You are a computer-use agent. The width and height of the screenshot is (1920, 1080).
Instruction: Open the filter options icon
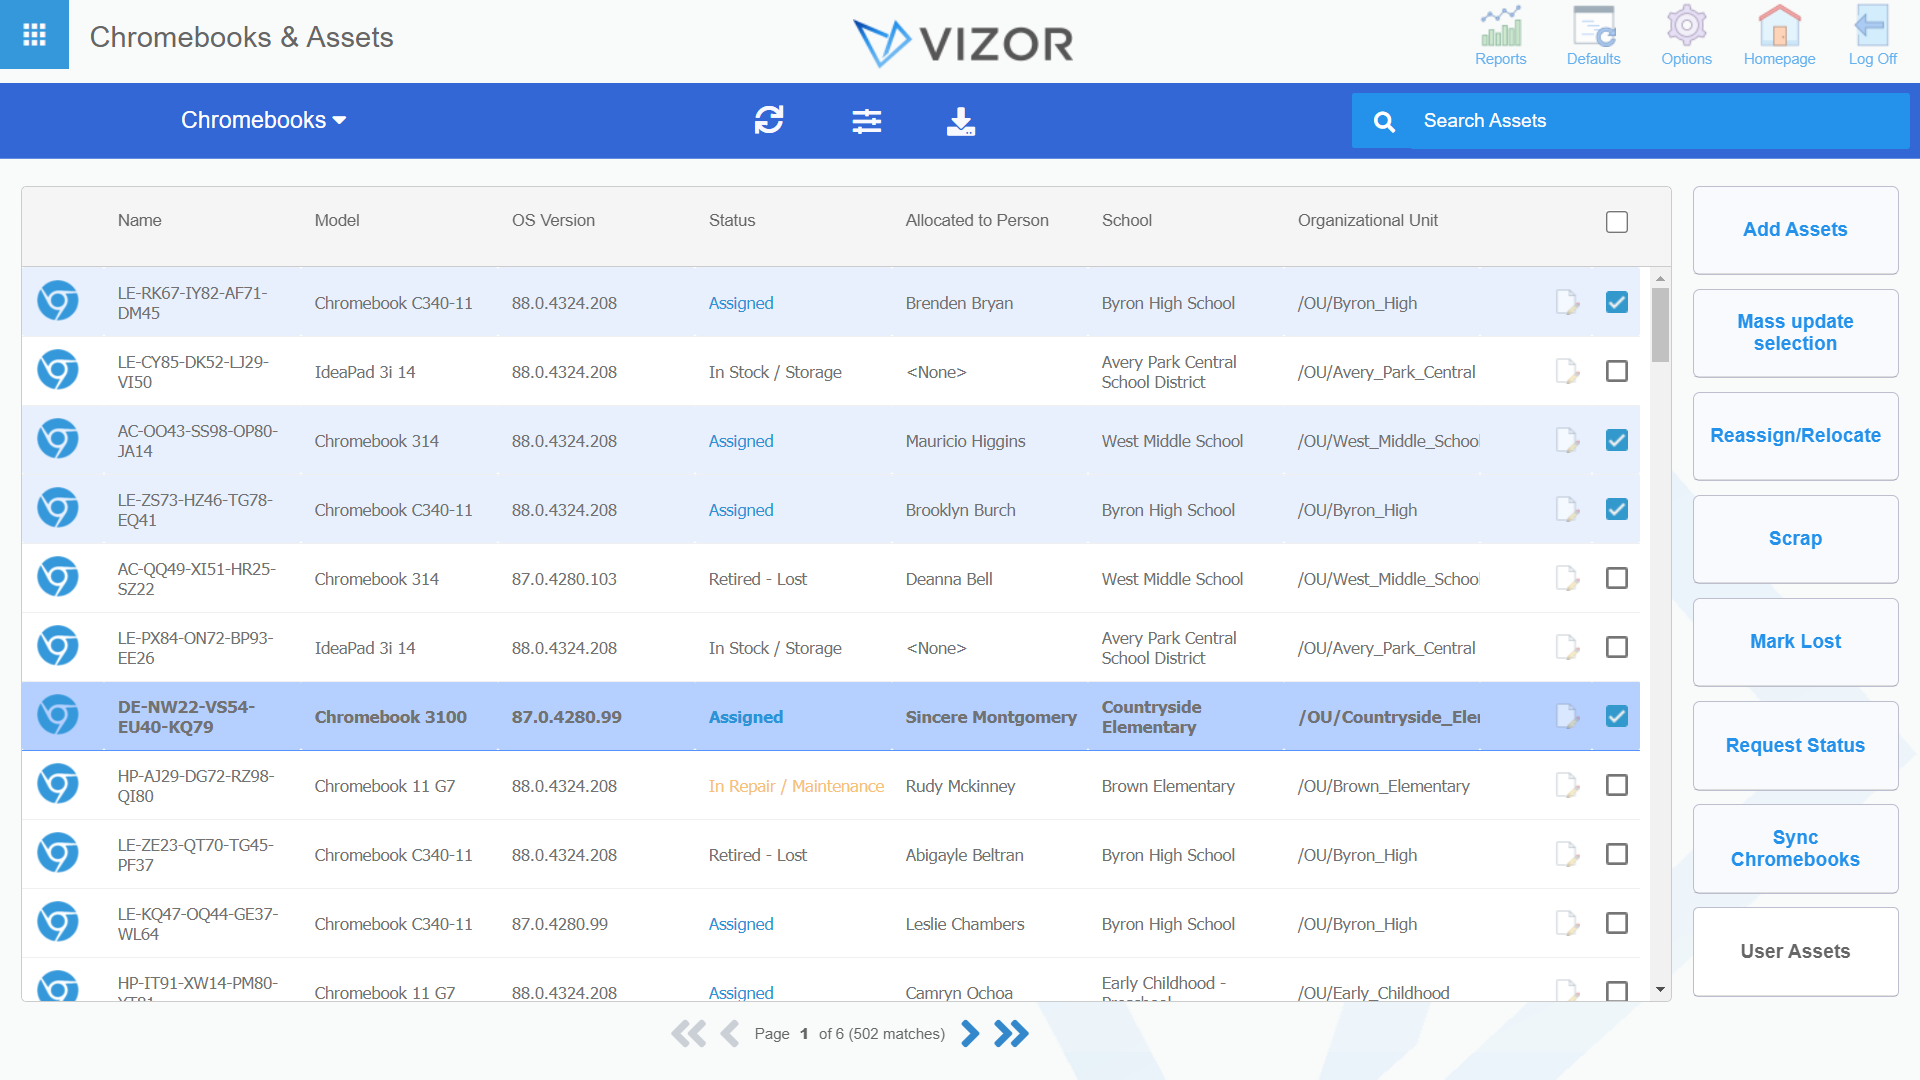(866, 120)
